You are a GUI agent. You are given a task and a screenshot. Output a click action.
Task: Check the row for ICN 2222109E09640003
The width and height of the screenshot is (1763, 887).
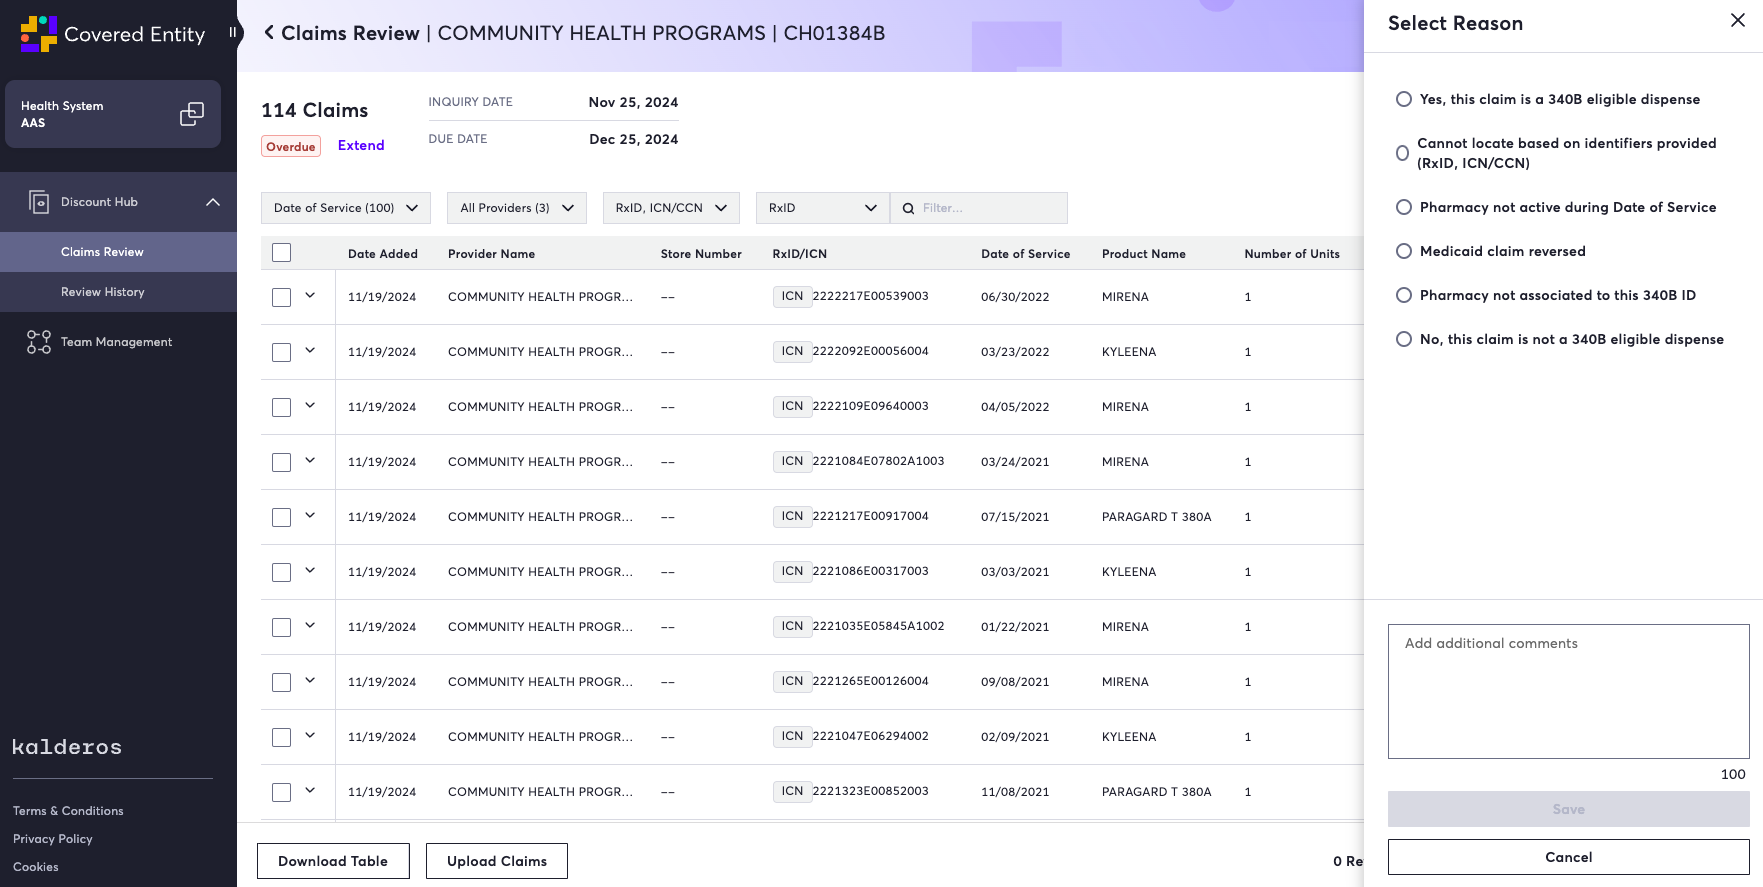pos(282,407)
